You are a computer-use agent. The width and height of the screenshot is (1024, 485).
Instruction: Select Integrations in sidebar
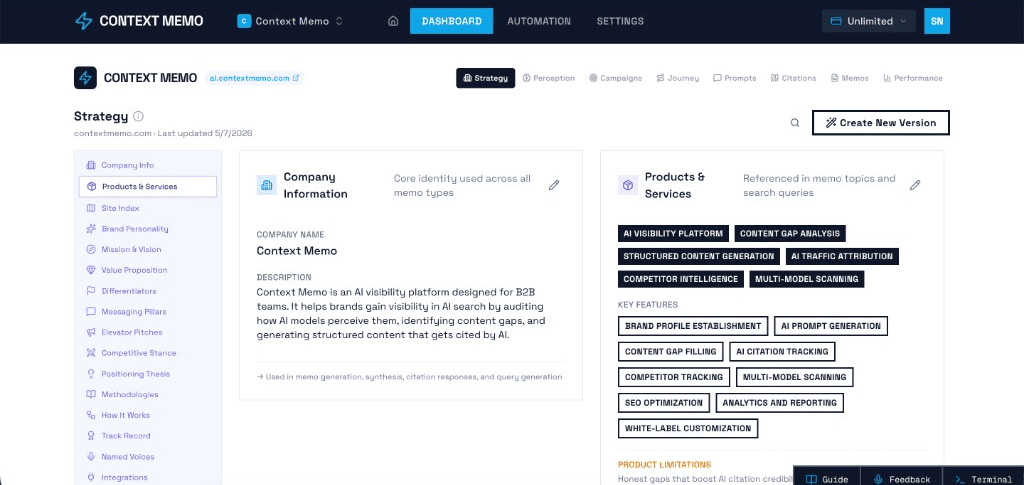click(x=148, y=477)
